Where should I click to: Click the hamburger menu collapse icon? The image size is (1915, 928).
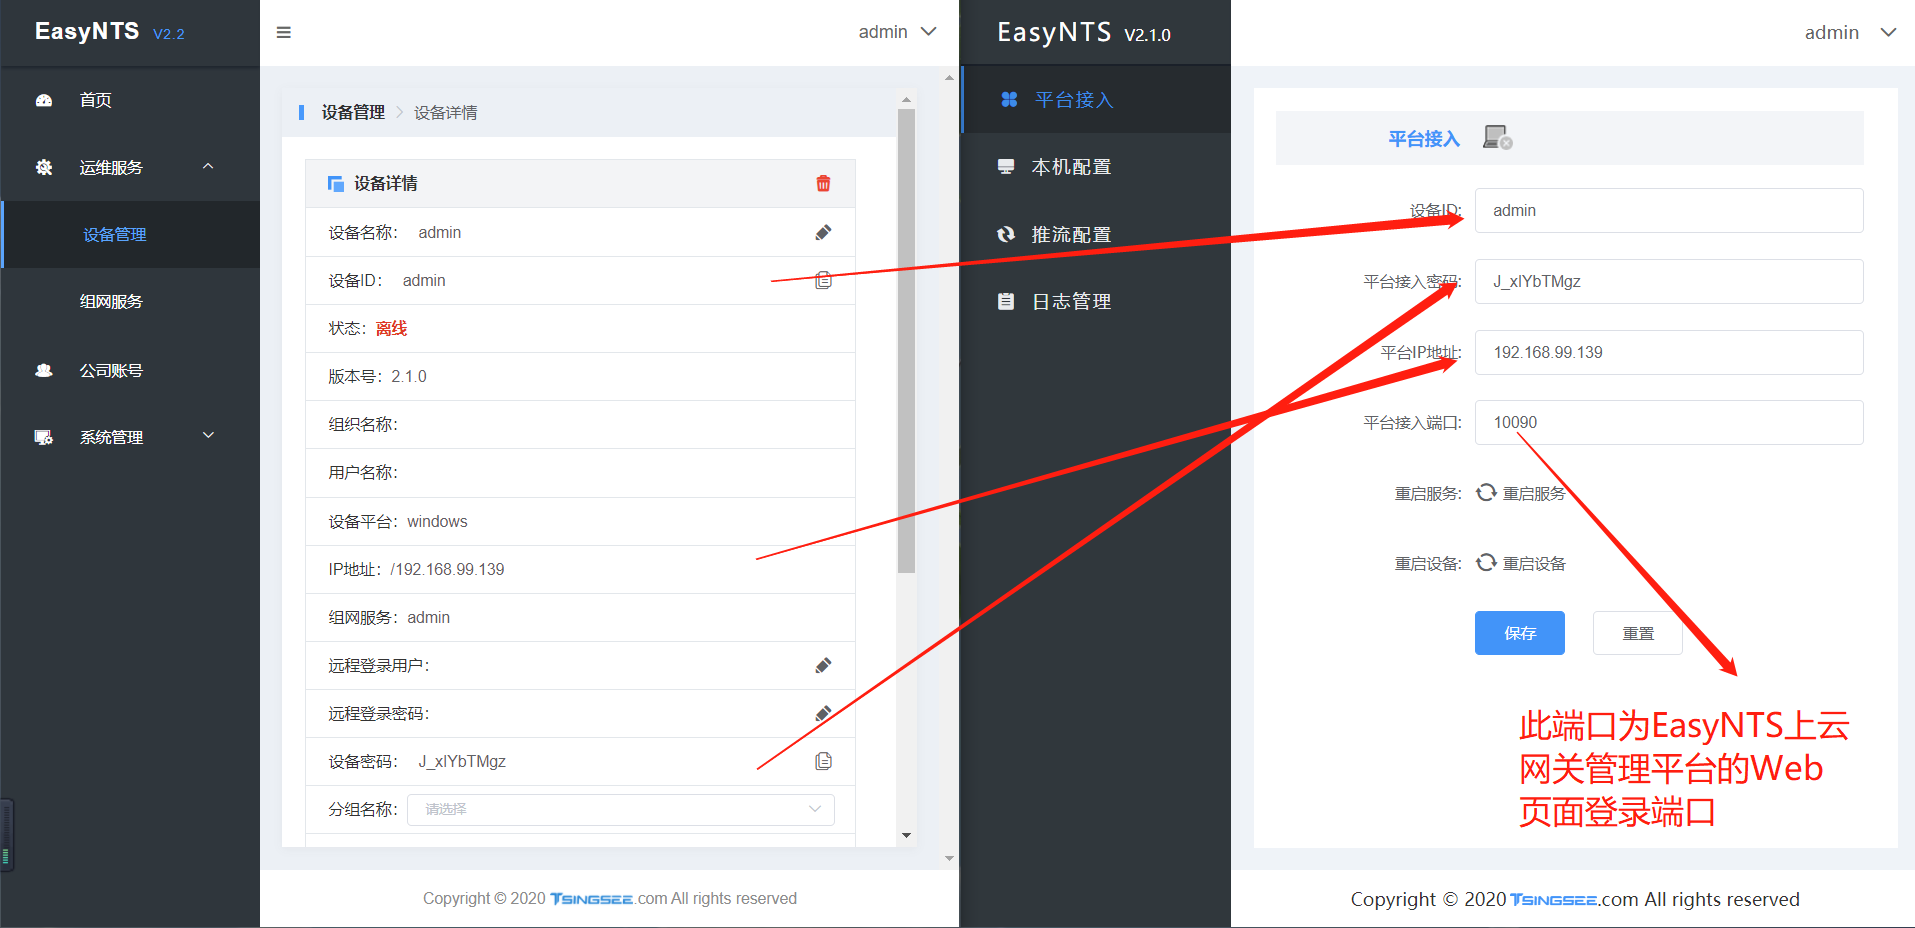pos(284,32)
